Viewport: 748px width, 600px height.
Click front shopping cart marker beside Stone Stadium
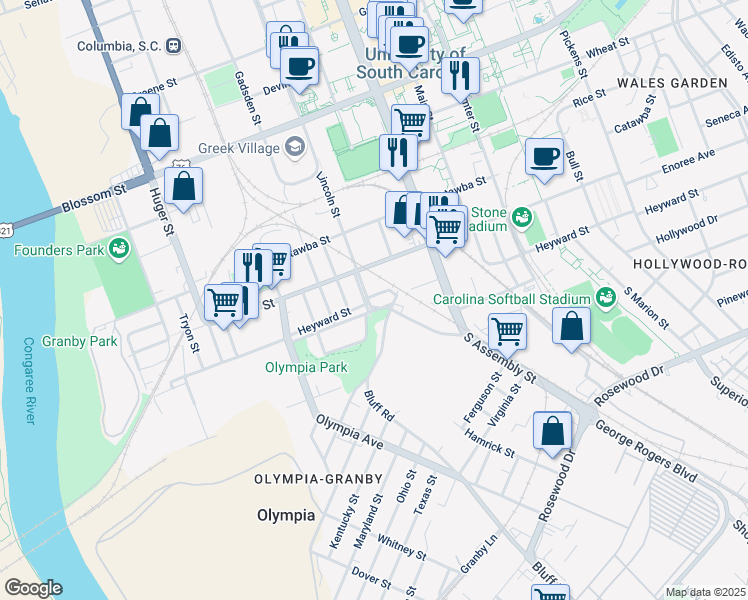coord(446,230)
